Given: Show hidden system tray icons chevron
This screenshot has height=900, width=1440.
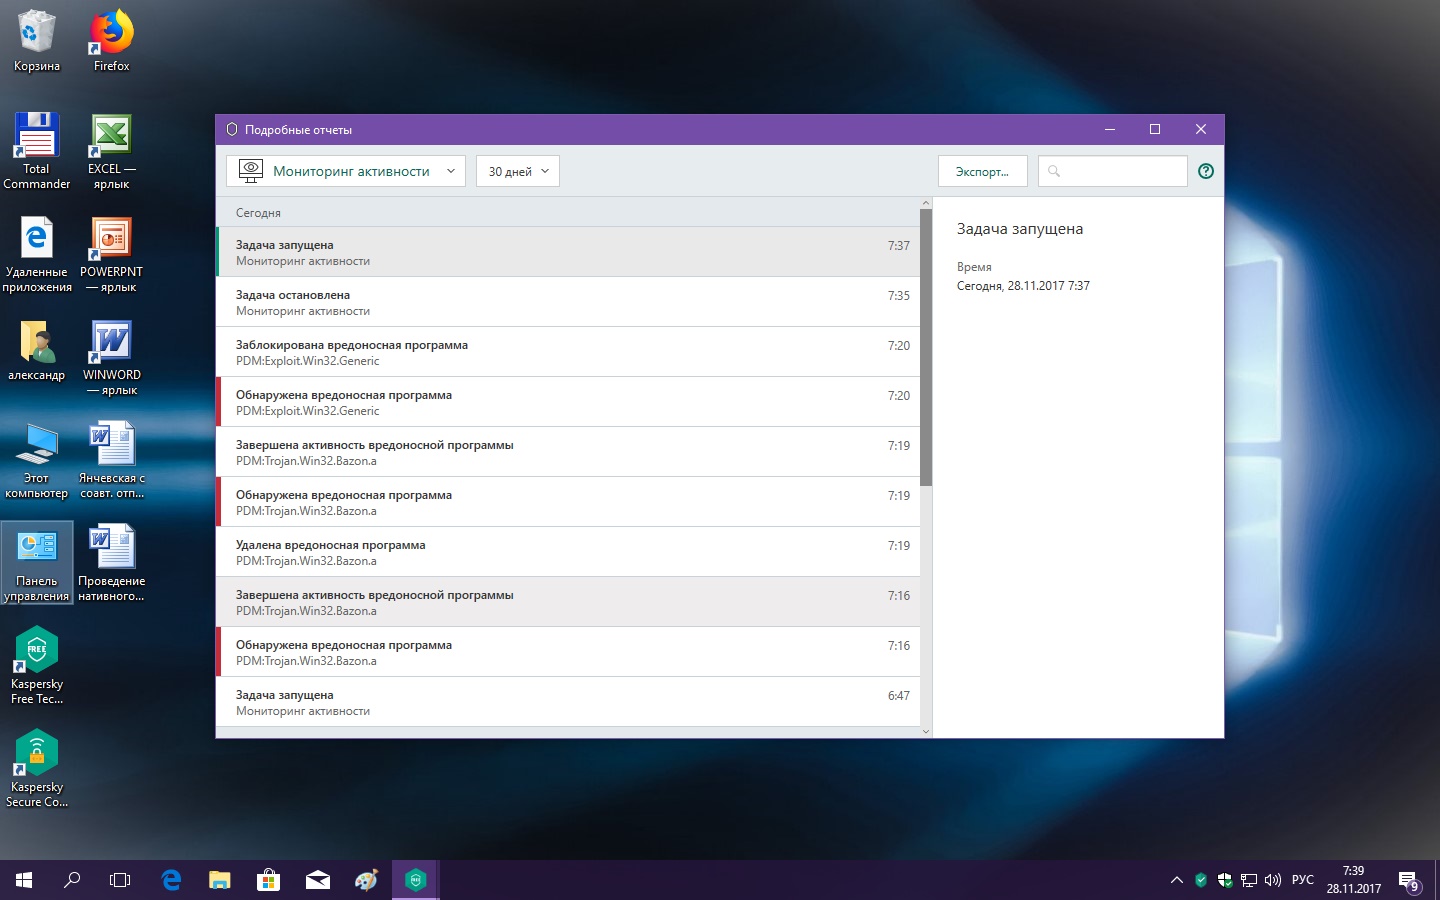Looking at the screenshot, I should 1176,881.
